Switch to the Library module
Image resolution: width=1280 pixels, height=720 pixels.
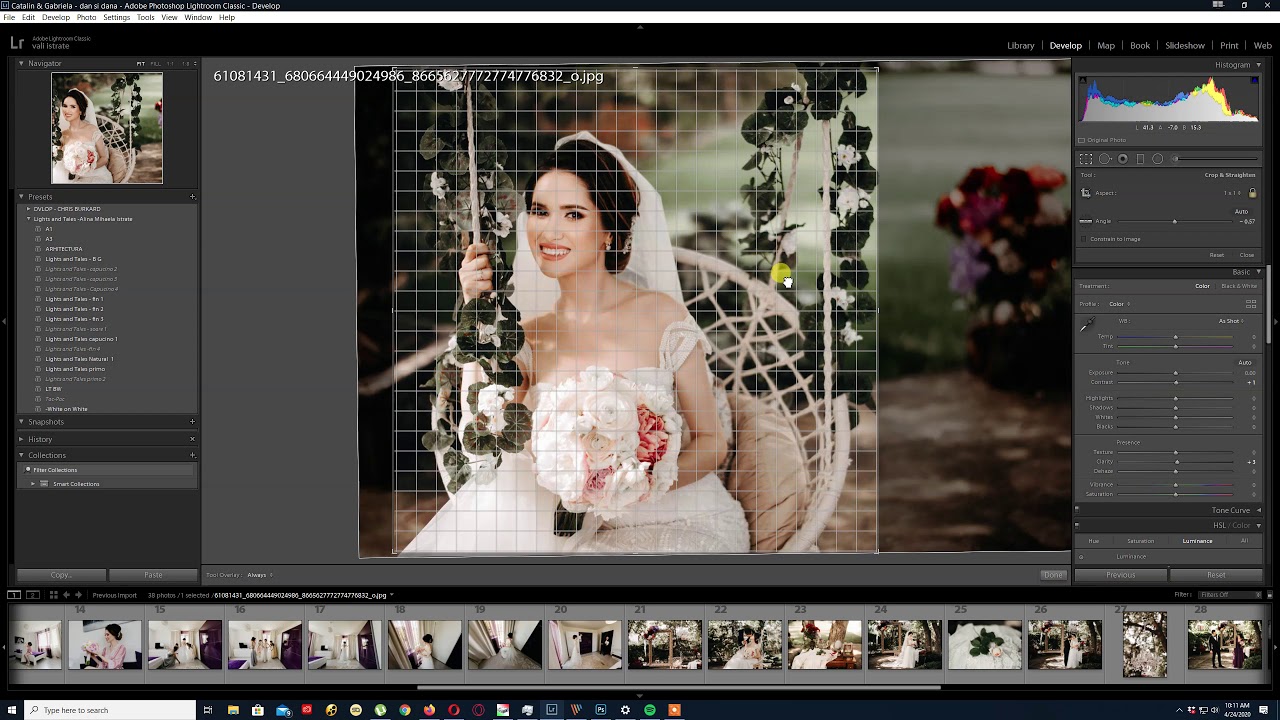1021,45
